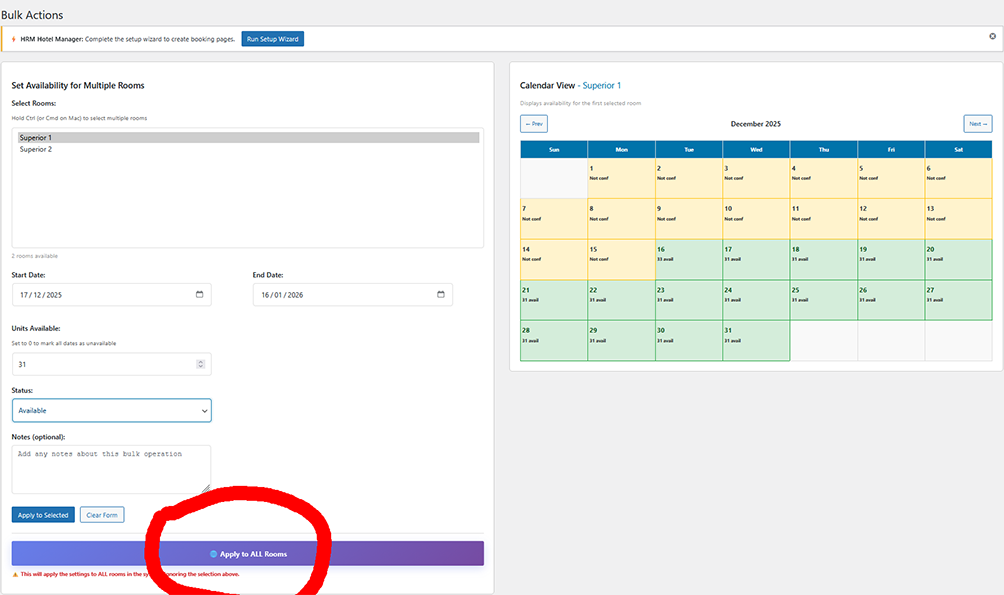Click the Apply to Selected button

pyautogui.click(x=43, y=515)
